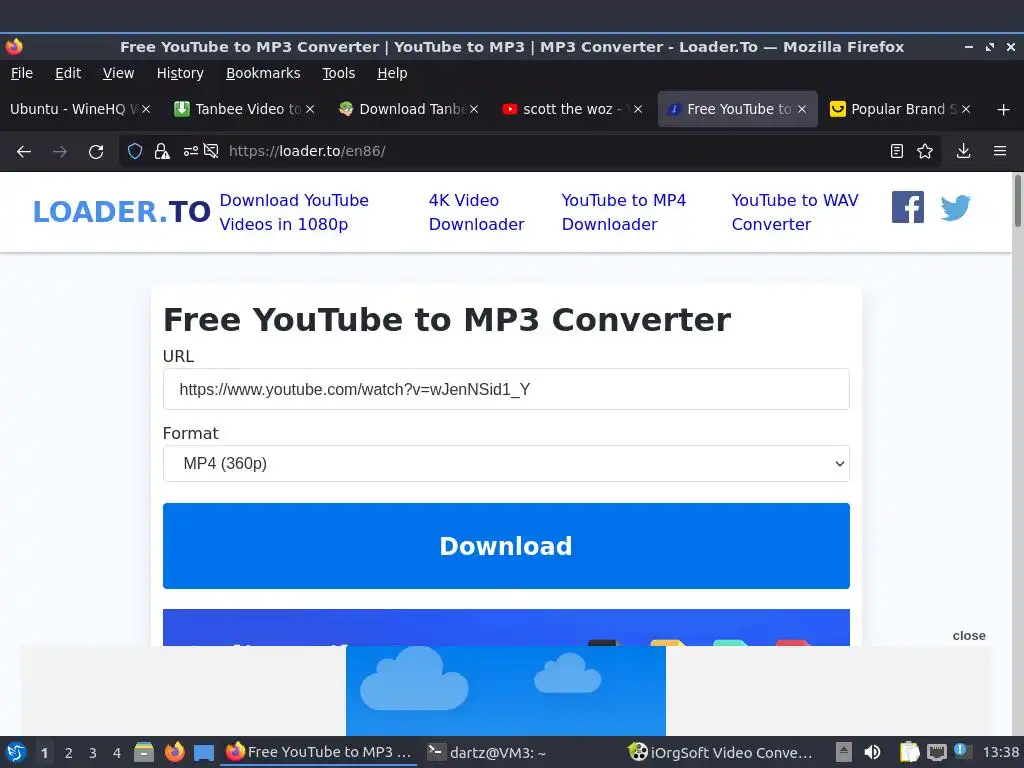The image size is (1024, 768).
Task: Open the Firefox hamburger application menu
Action: pyautogui.click(x=1000, y=152)
